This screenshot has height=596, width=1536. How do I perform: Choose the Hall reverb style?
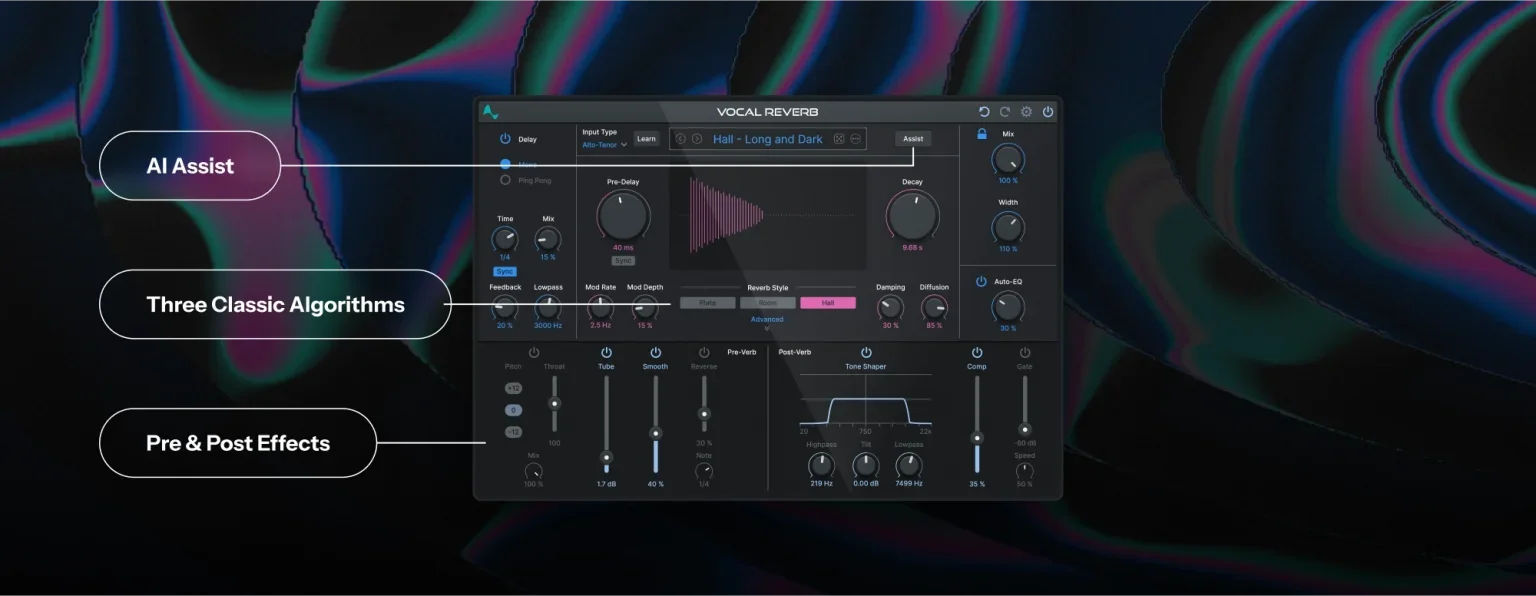(828, 302)
